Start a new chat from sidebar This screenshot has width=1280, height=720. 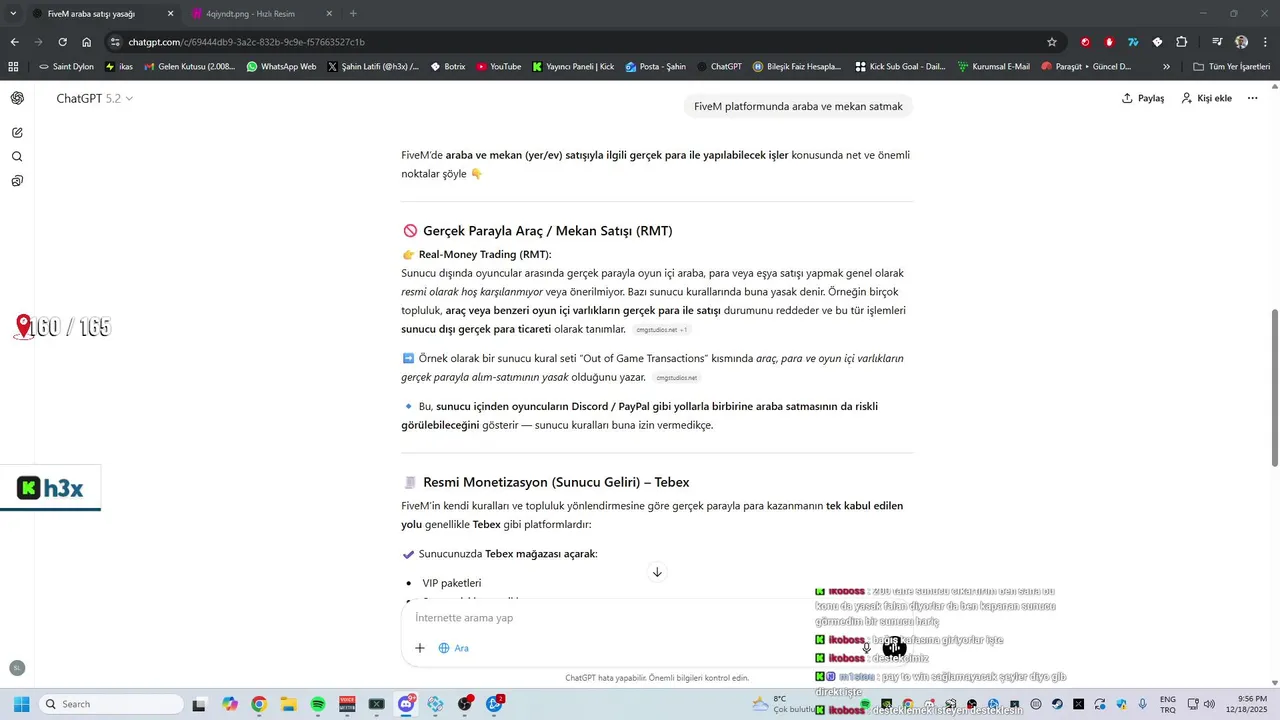click(17, 133)
